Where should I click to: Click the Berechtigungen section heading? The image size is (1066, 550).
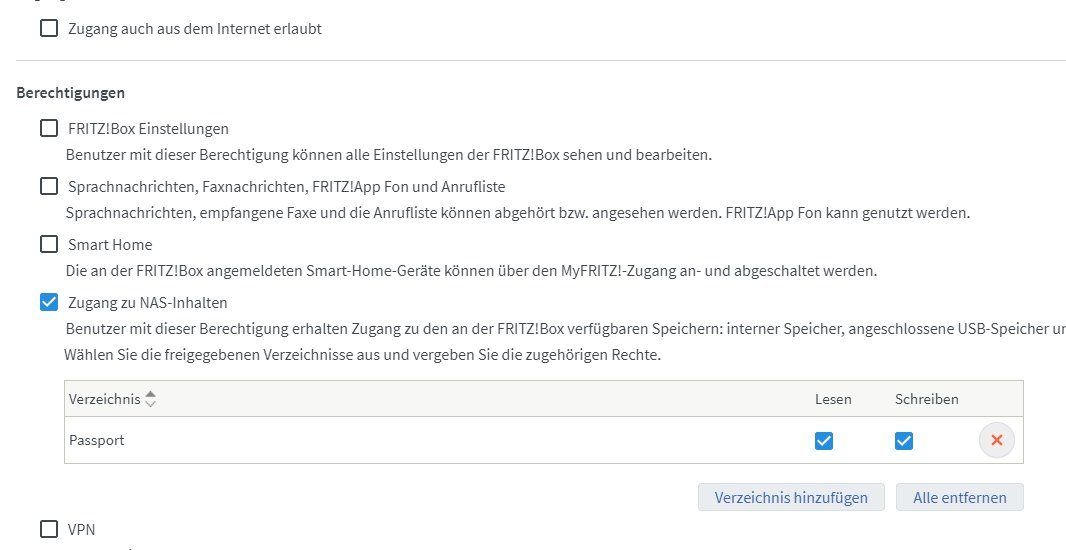[x=71, y=93]
